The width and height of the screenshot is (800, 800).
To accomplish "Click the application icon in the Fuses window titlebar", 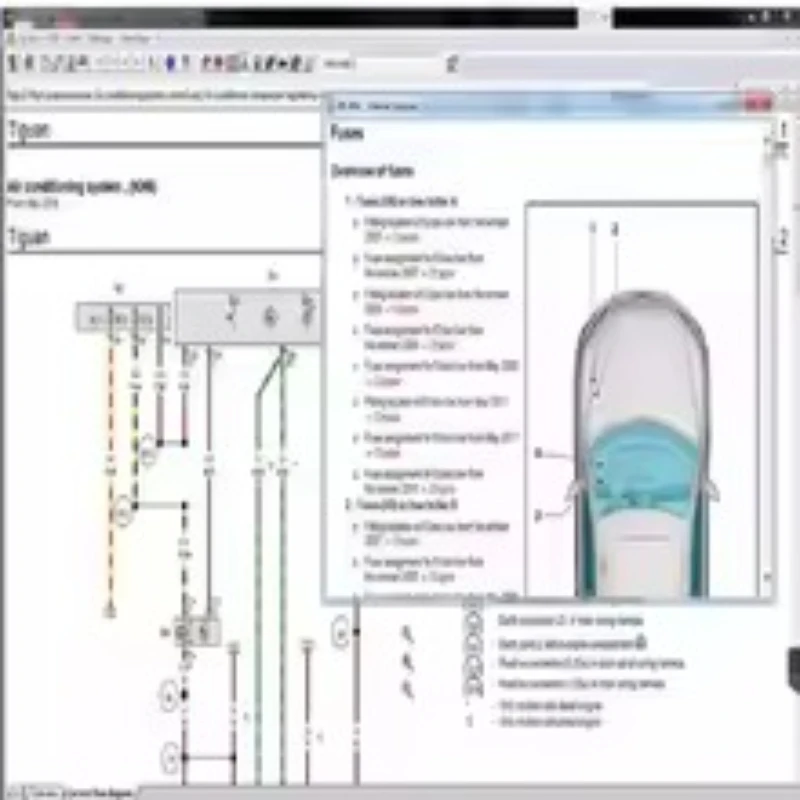I will click(336, 103).
